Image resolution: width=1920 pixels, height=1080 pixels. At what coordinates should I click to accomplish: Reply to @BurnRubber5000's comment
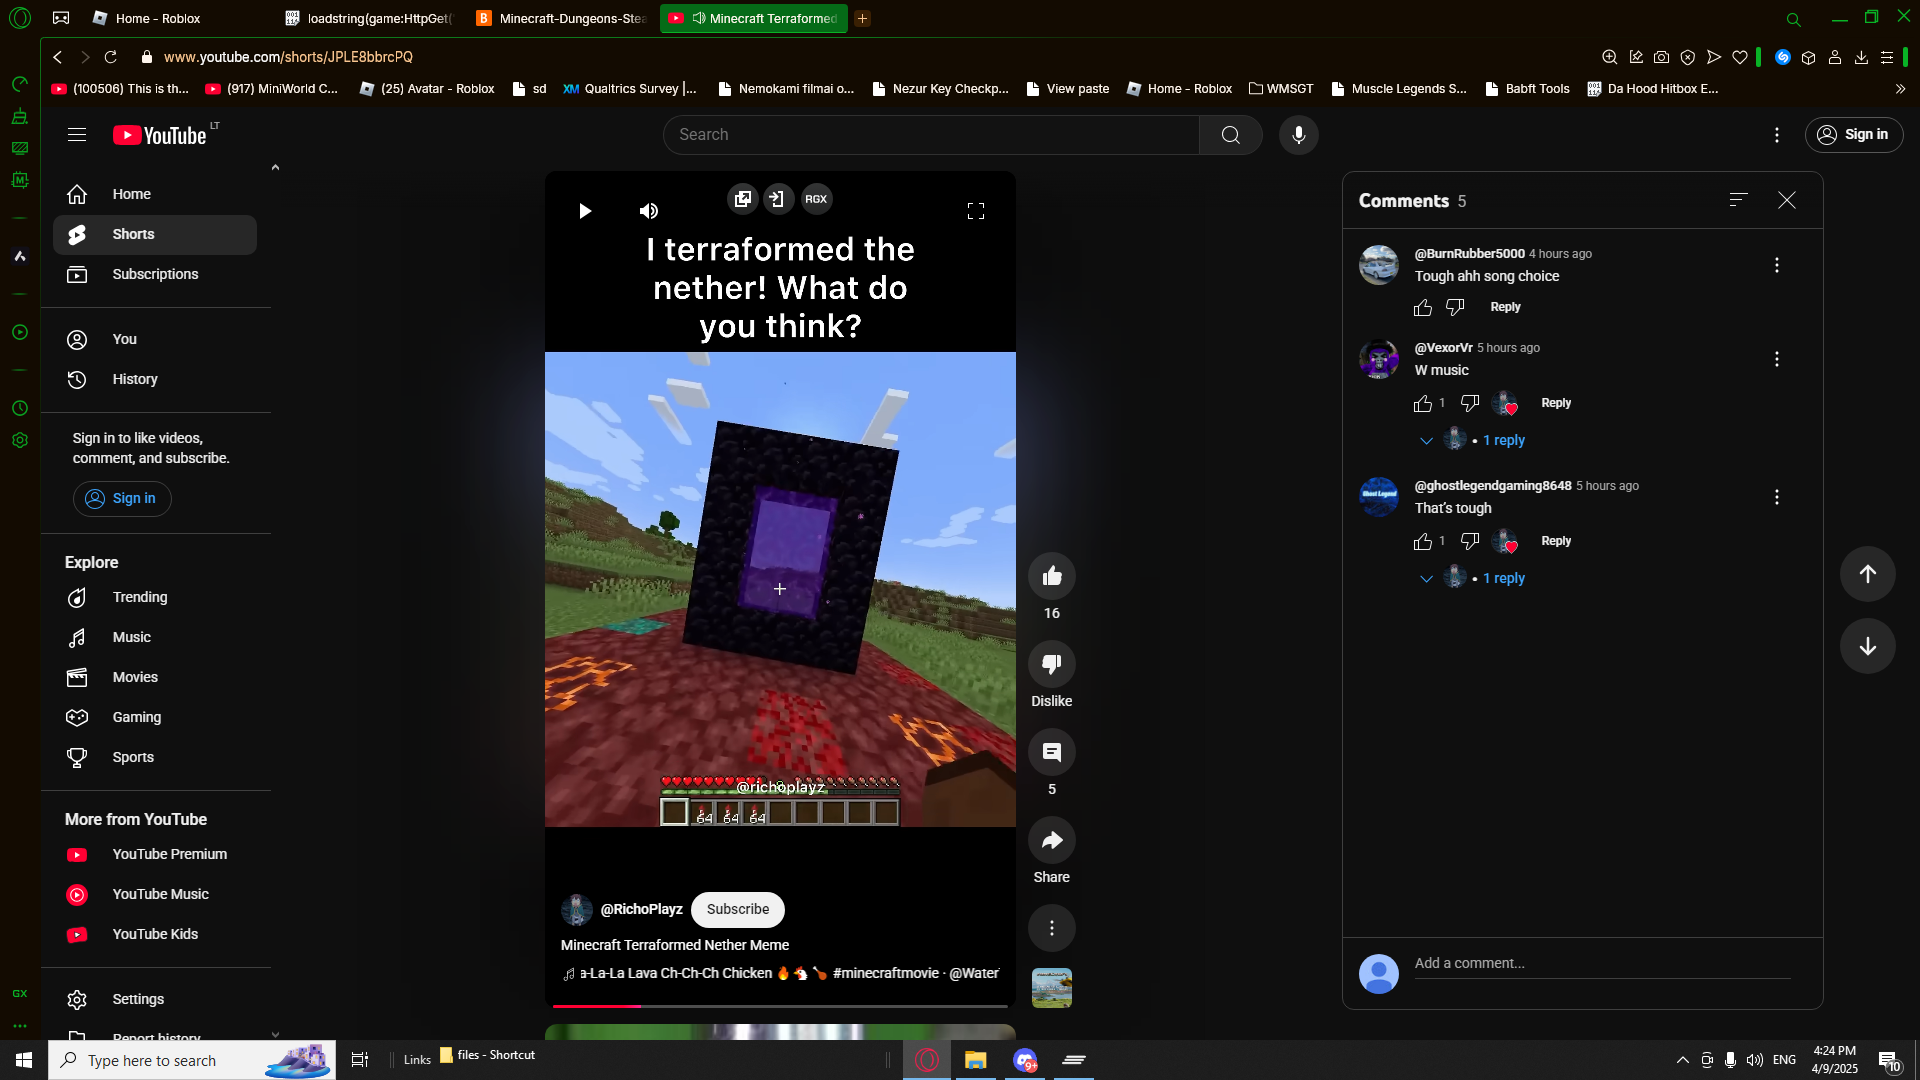[x=1505, y=307]
